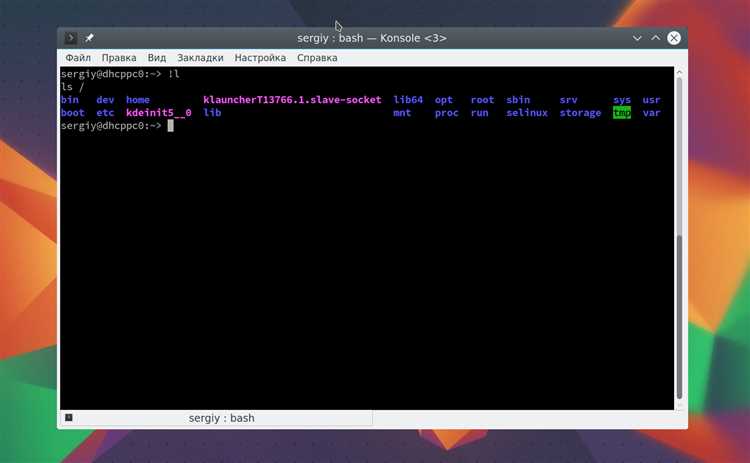The width and height of the screenshot is (750, 463).
Task: Click kdeinit5__0 entry in the output
Action: 159,113
